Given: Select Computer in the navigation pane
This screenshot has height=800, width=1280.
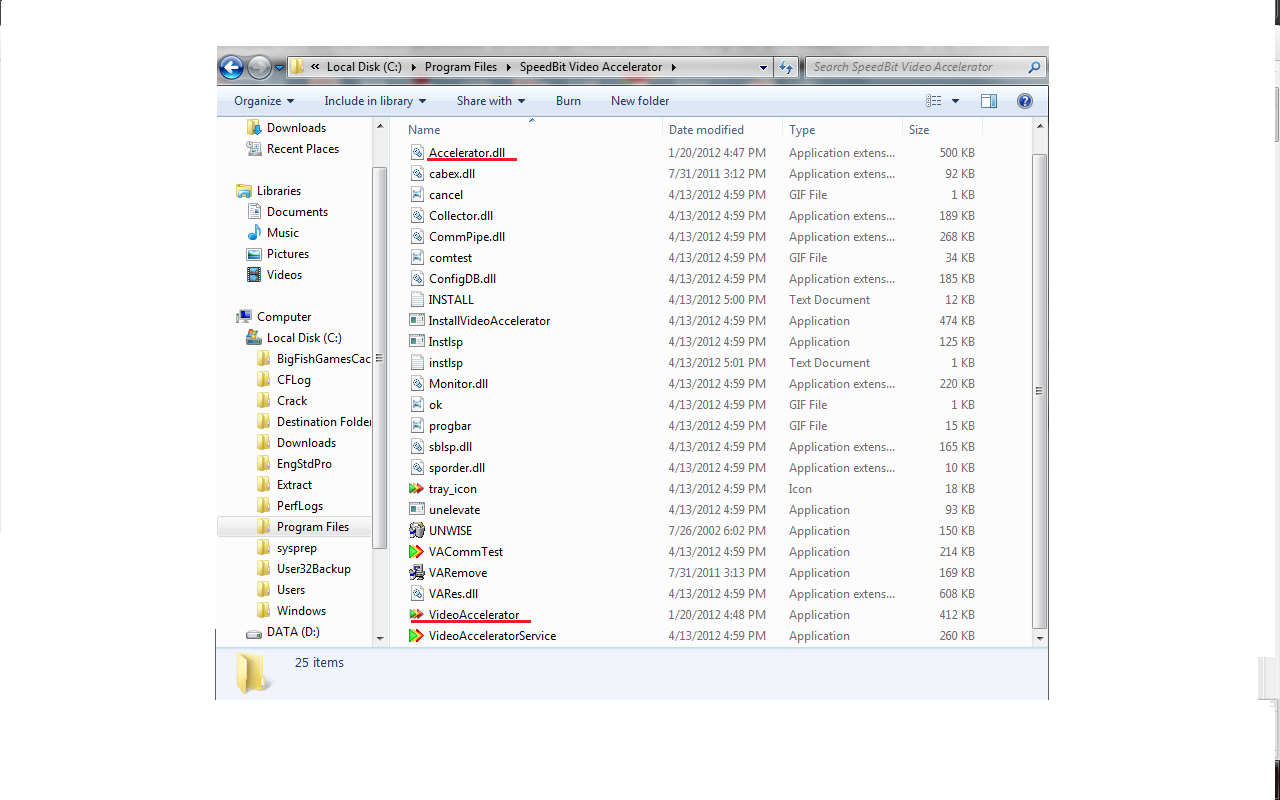Looking at the screenshot, I should (284, 317).
